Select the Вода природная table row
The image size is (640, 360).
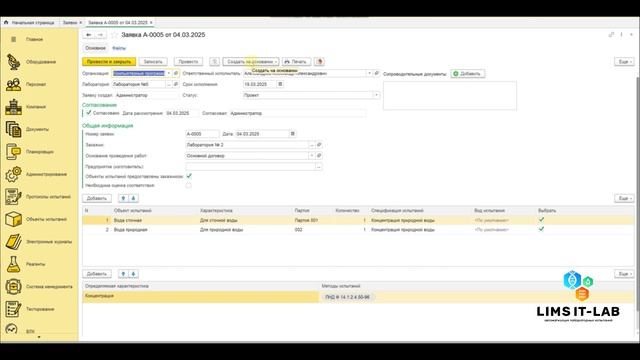click(x=358, y=229)
